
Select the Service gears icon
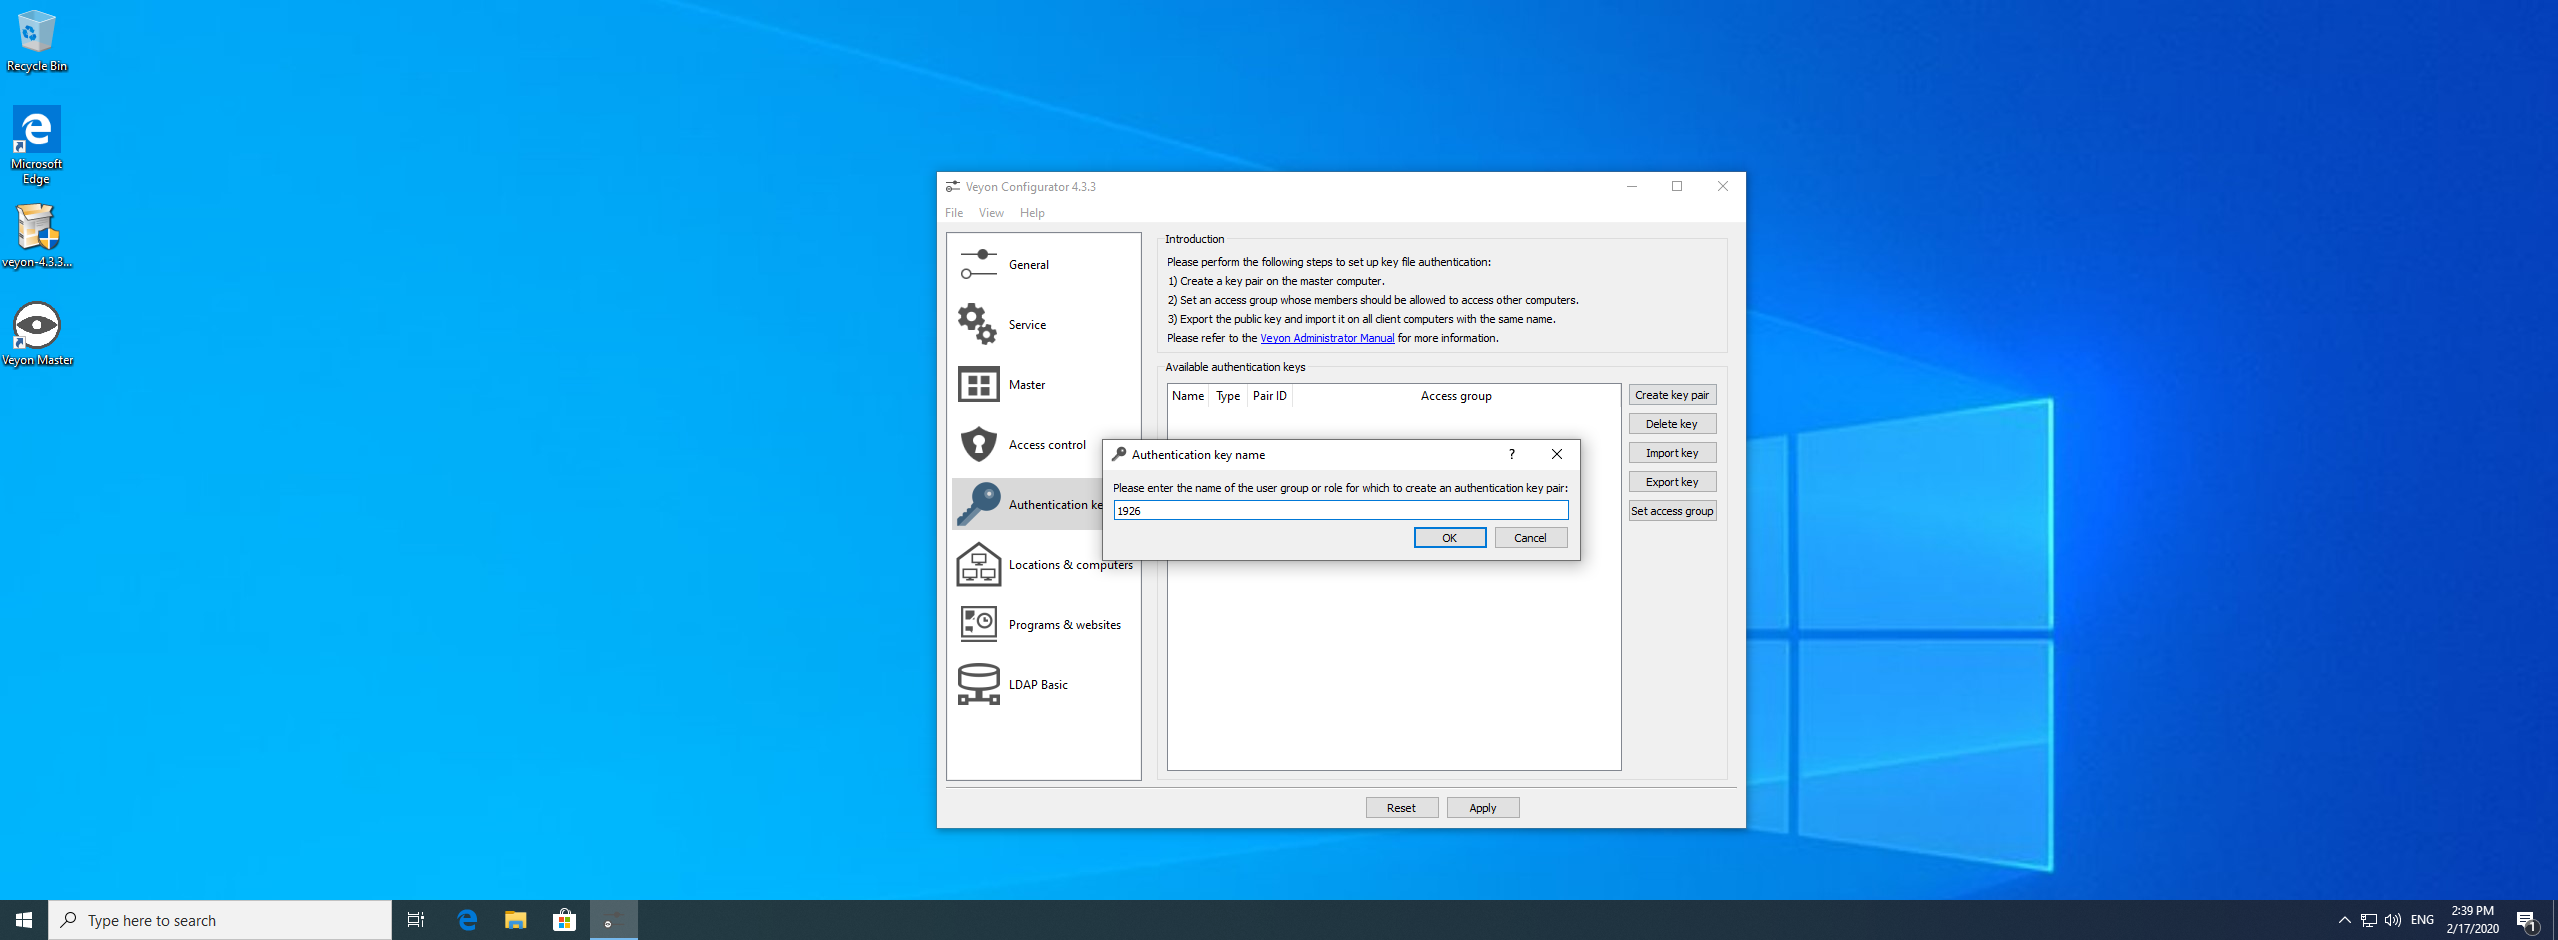(978, 325)
